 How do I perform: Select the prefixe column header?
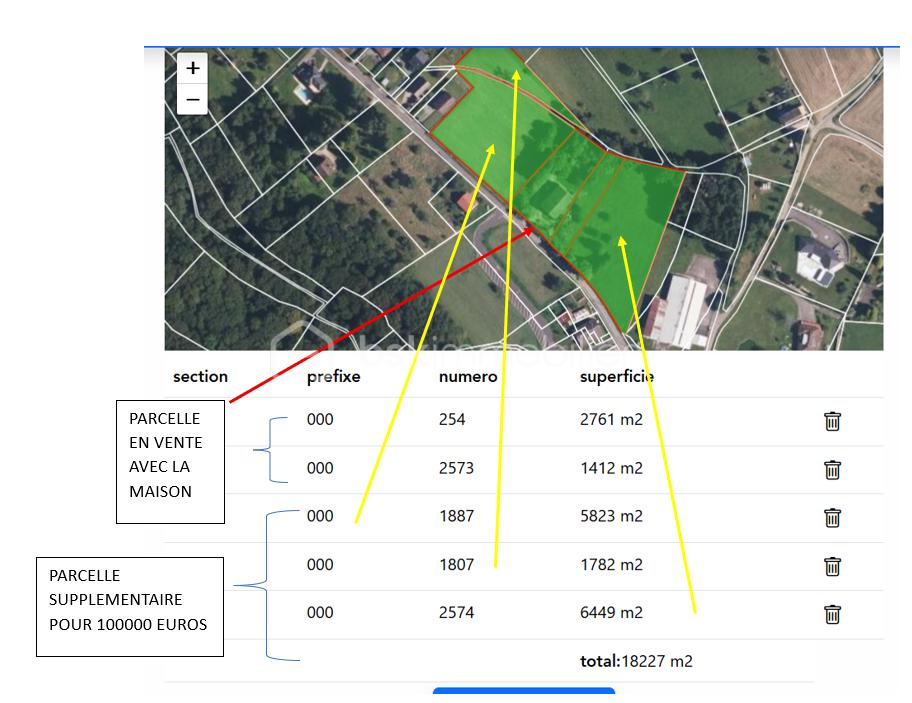tap(333, 376)
